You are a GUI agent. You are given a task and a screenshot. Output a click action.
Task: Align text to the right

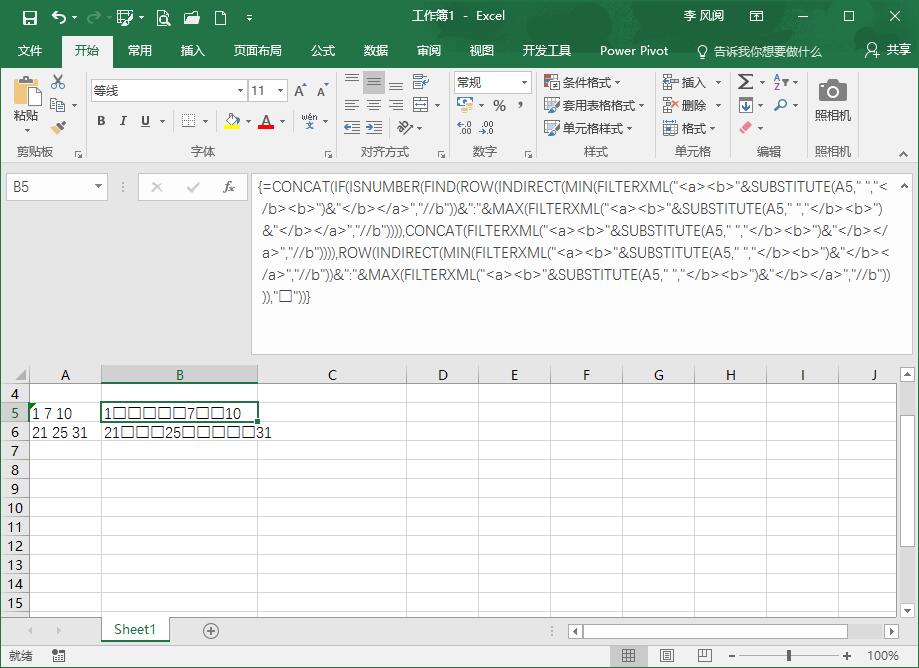(396, 105)
